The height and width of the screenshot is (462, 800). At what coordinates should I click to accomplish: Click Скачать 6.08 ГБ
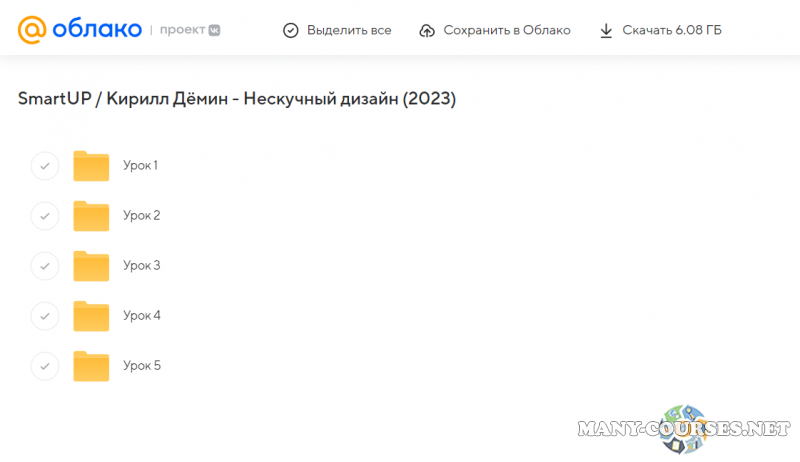pyautogui.click(x=671, y=30)
